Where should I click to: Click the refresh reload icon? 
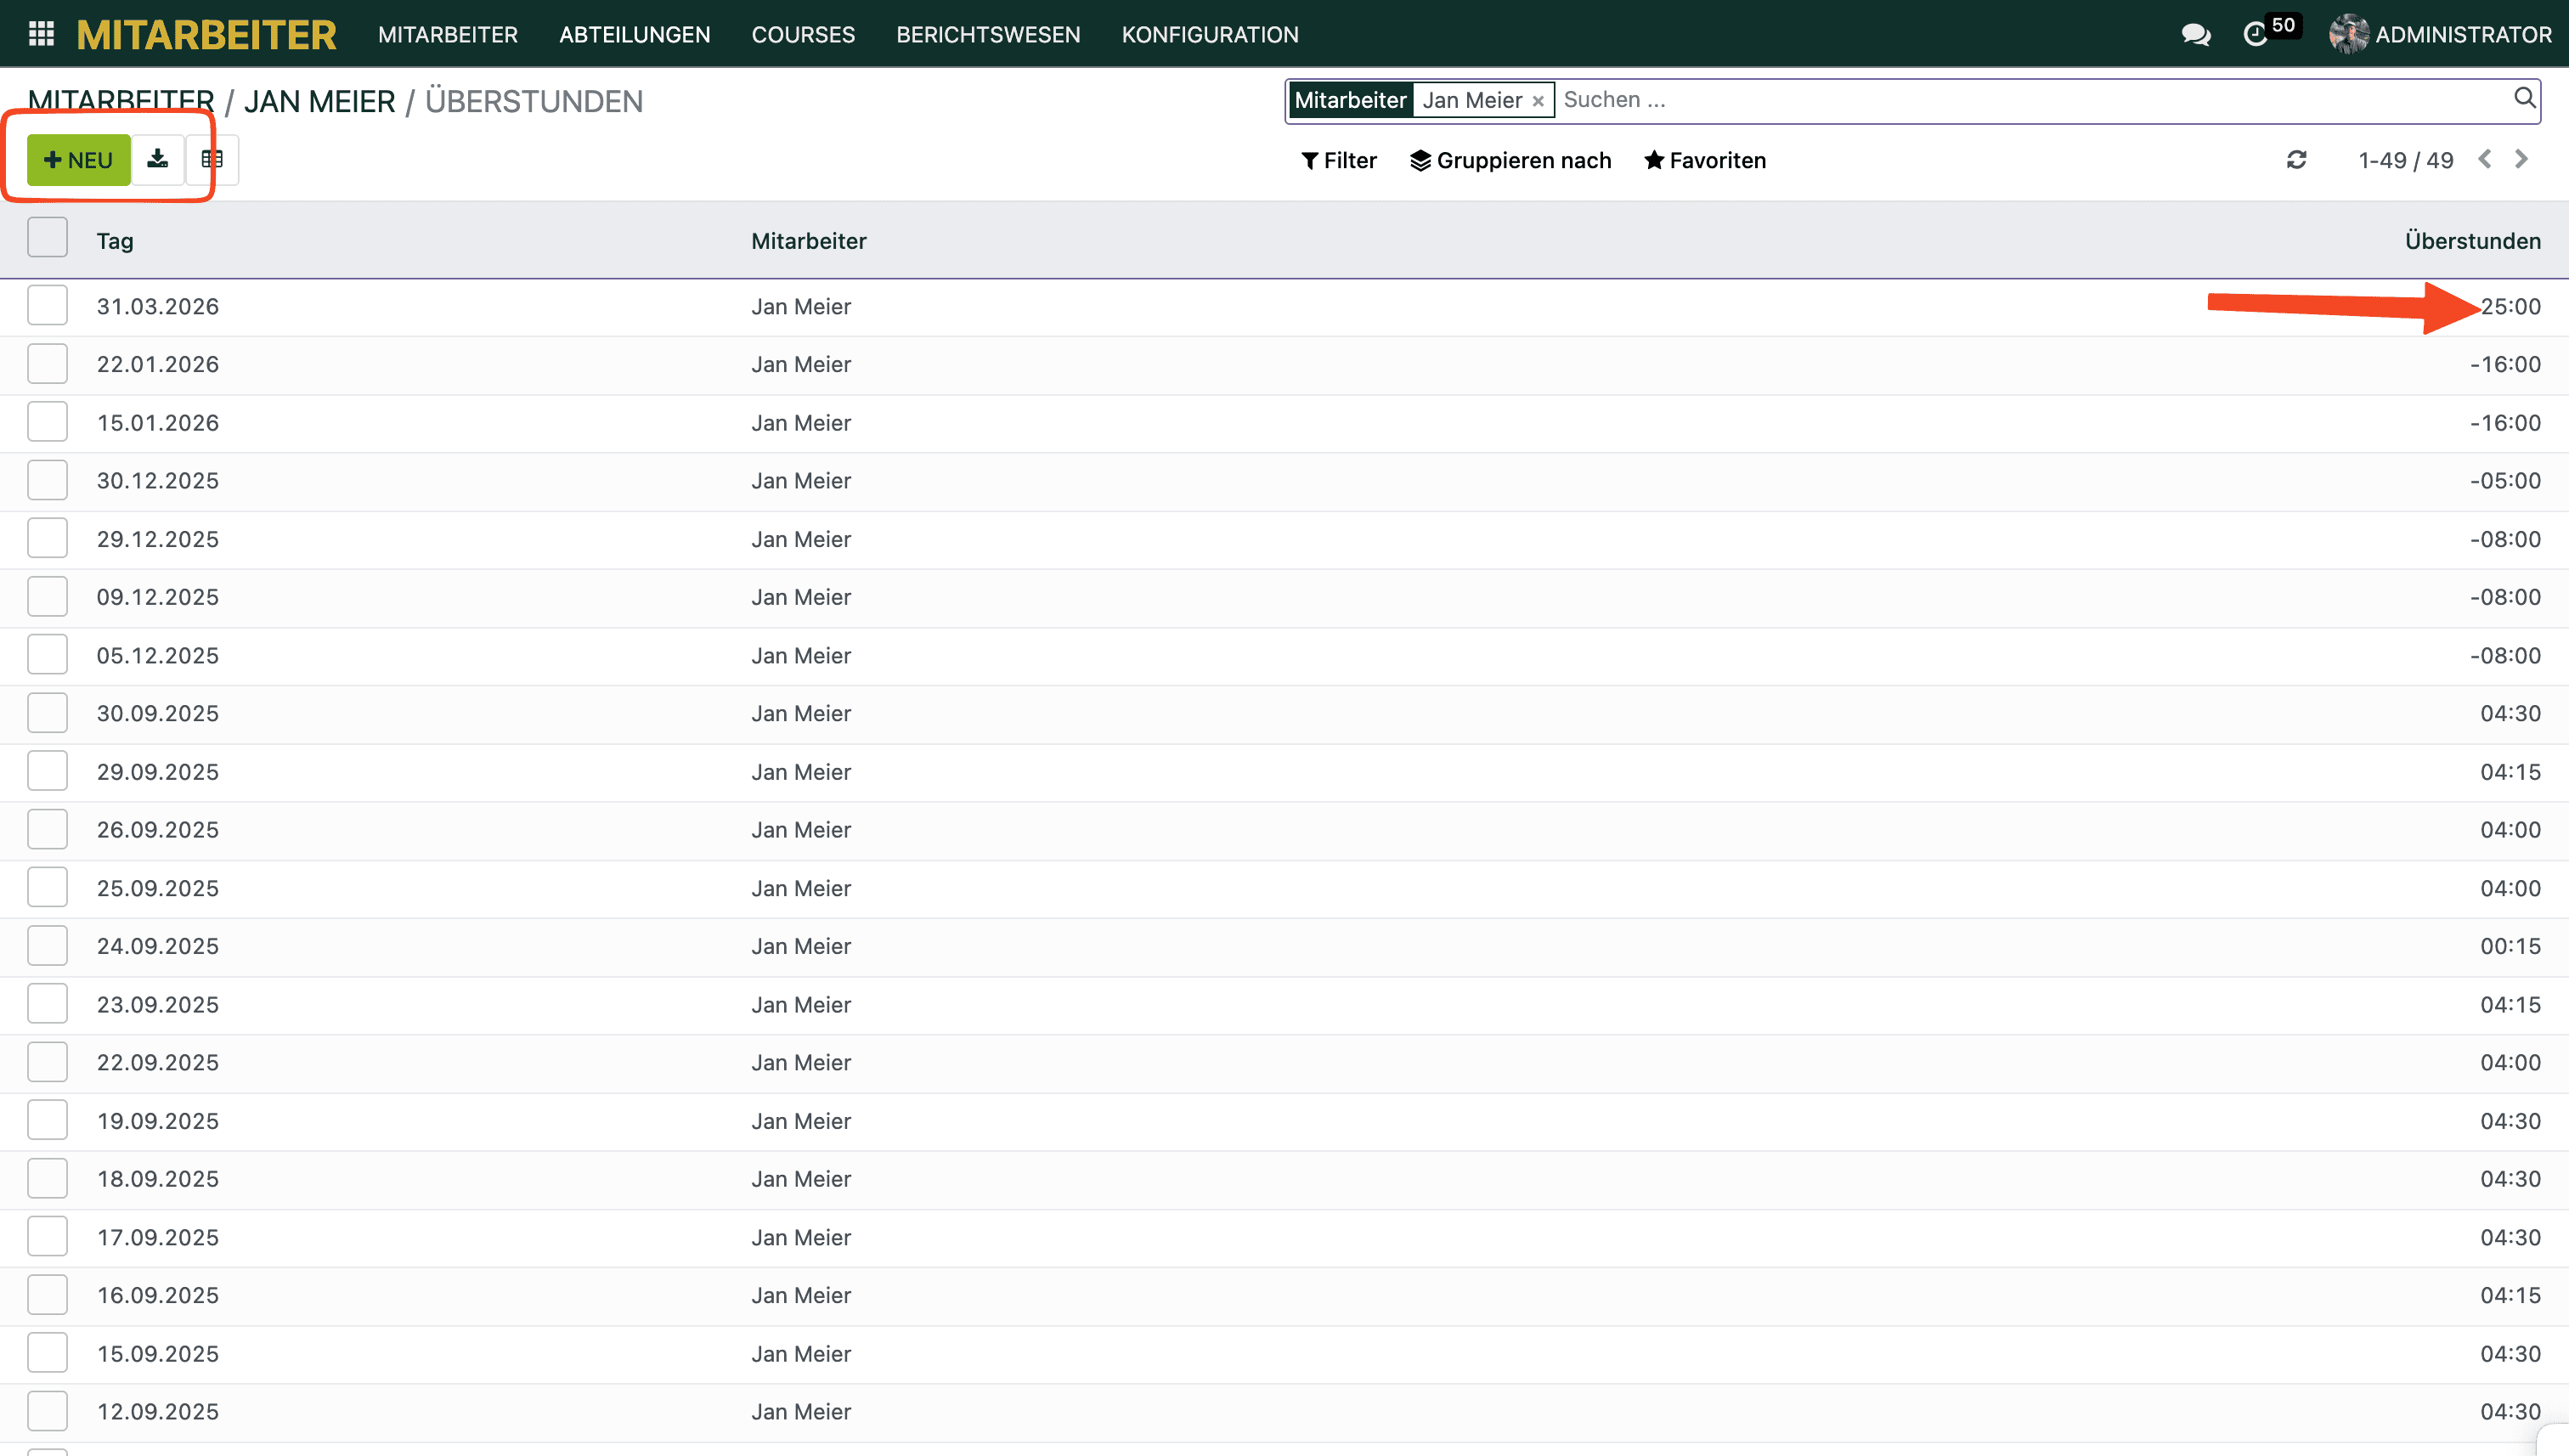point(2296,160)
